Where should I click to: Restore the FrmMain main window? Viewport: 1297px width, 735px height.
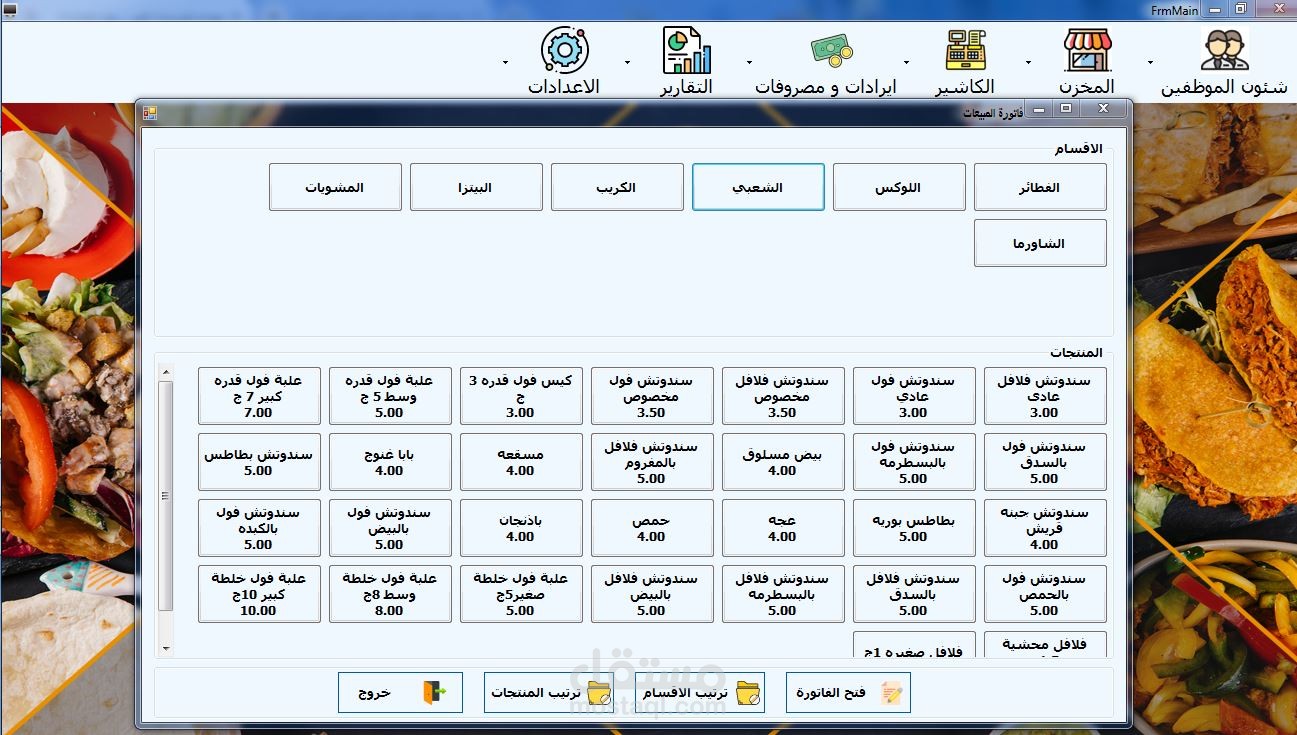click(1241, 8)
